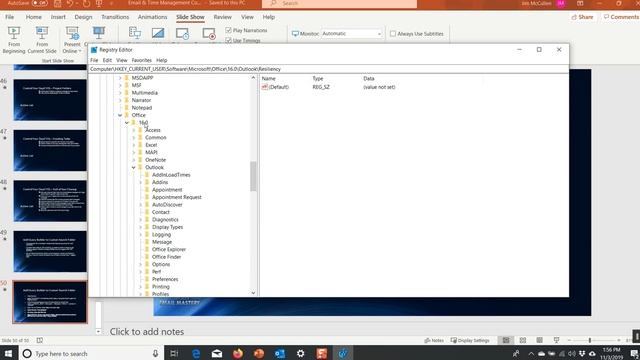Click the Record Slide Show icon
The width and height of the screenshot is (640, 360).
coord(209,34)
